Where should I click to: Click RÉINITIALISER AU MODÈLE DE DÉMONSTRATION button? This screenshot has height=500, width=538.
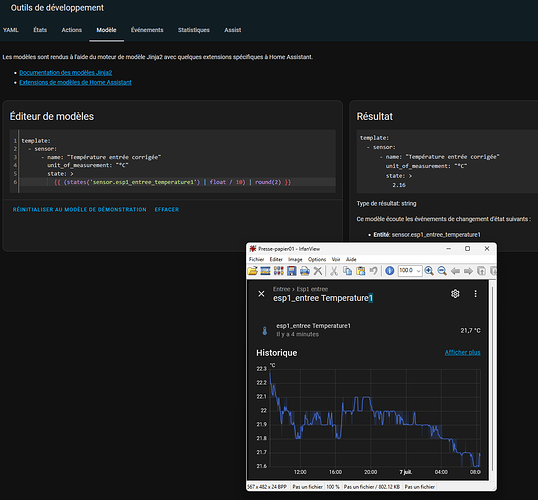pyautogui.click(x=80, y=209)
